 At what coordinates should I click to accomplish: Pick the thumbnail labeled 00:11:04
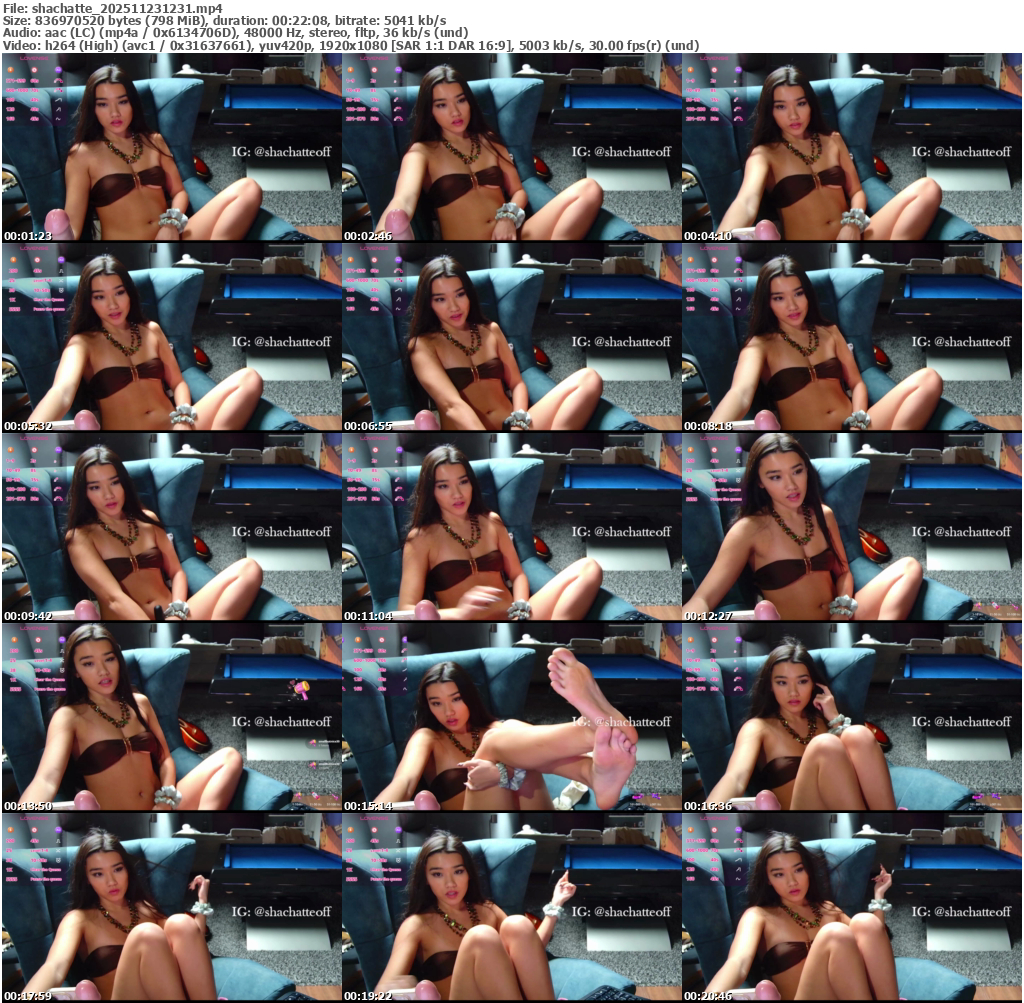click(x=512, y=527)
